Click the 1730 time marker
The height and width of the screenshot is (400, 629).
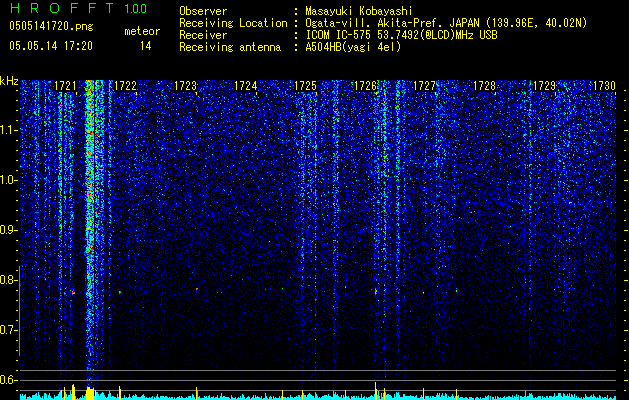point(604,85)
